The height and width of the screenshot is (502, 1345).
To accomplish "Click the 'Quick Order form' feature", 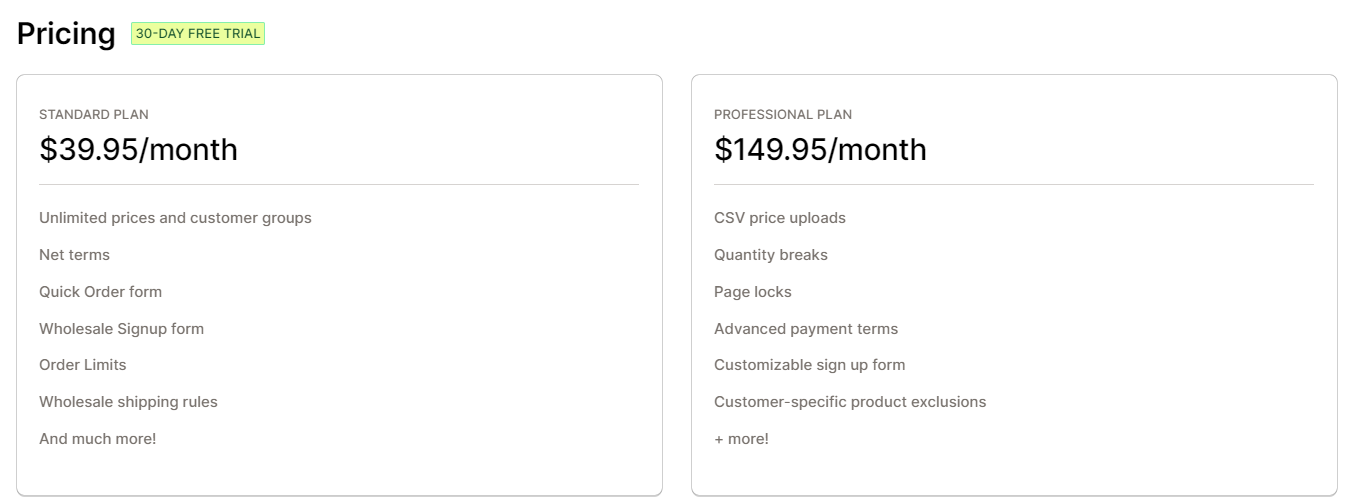I will pyautogui.click(x=100, y=292).
